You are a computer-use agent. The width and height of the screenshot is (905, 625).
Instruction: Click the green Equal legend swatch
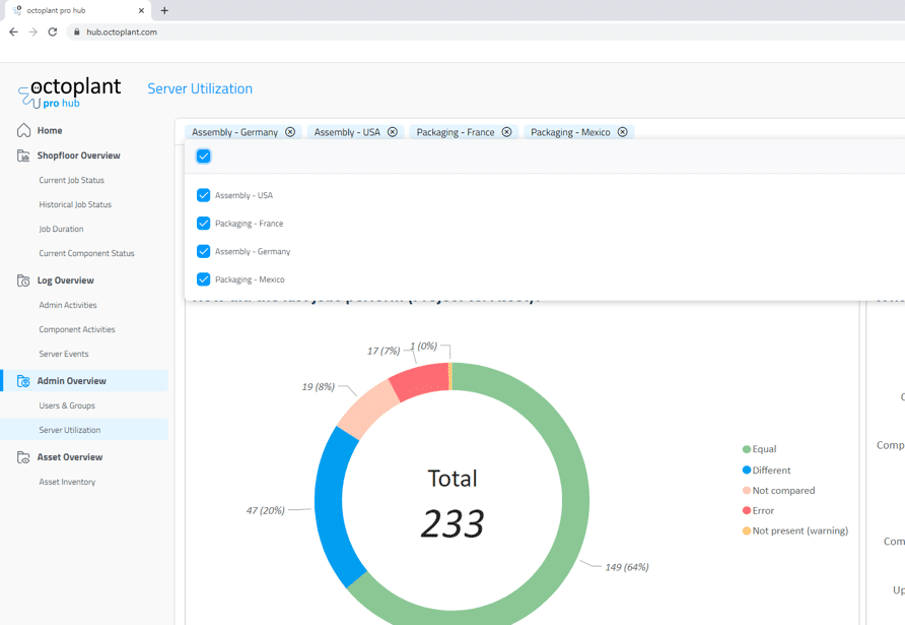746,450
